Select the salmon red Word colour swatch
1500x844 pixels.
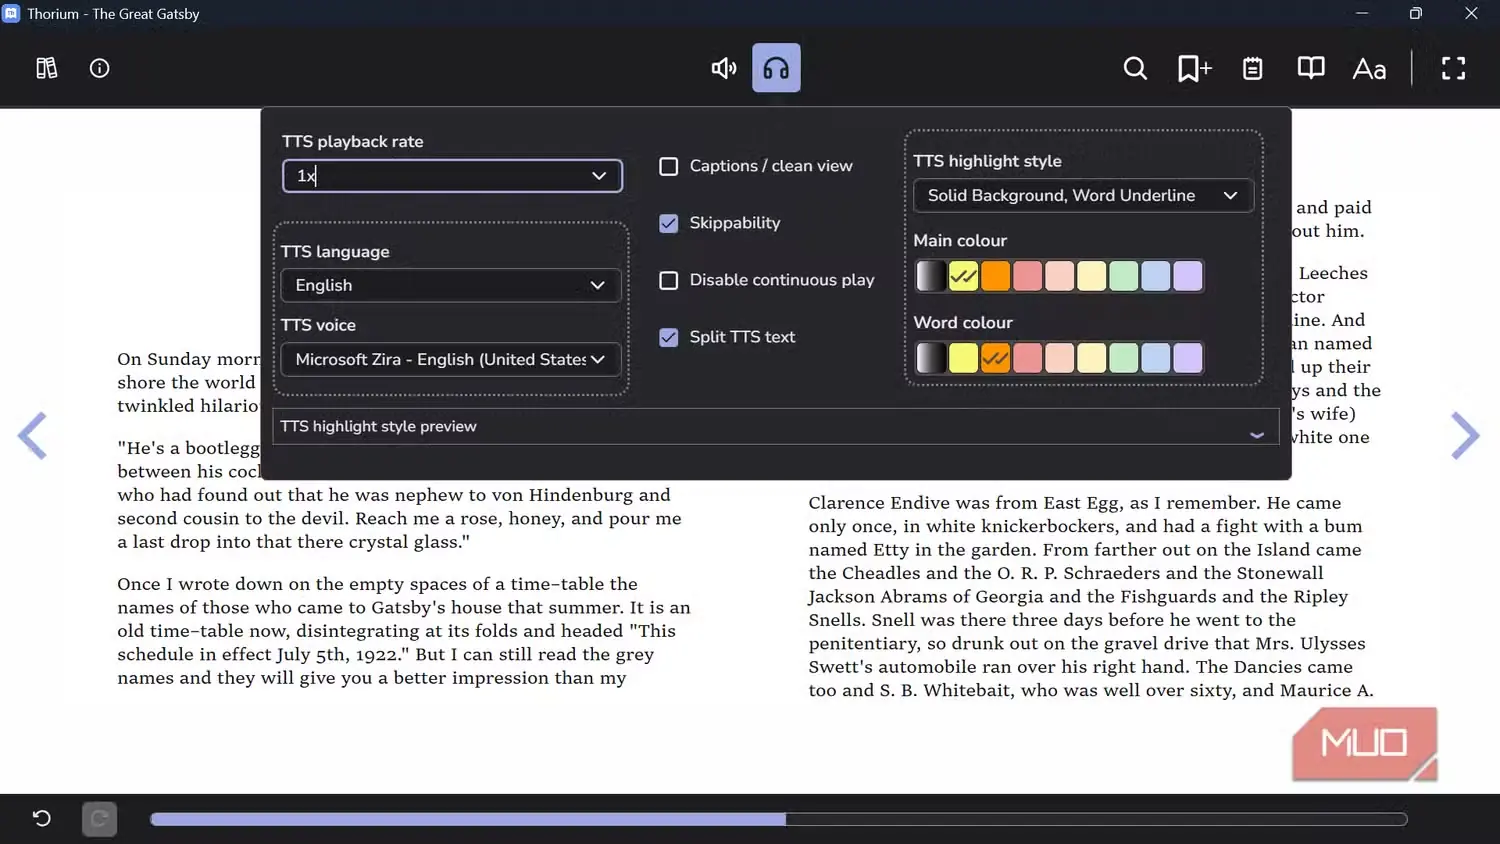tap(1027, 358)
